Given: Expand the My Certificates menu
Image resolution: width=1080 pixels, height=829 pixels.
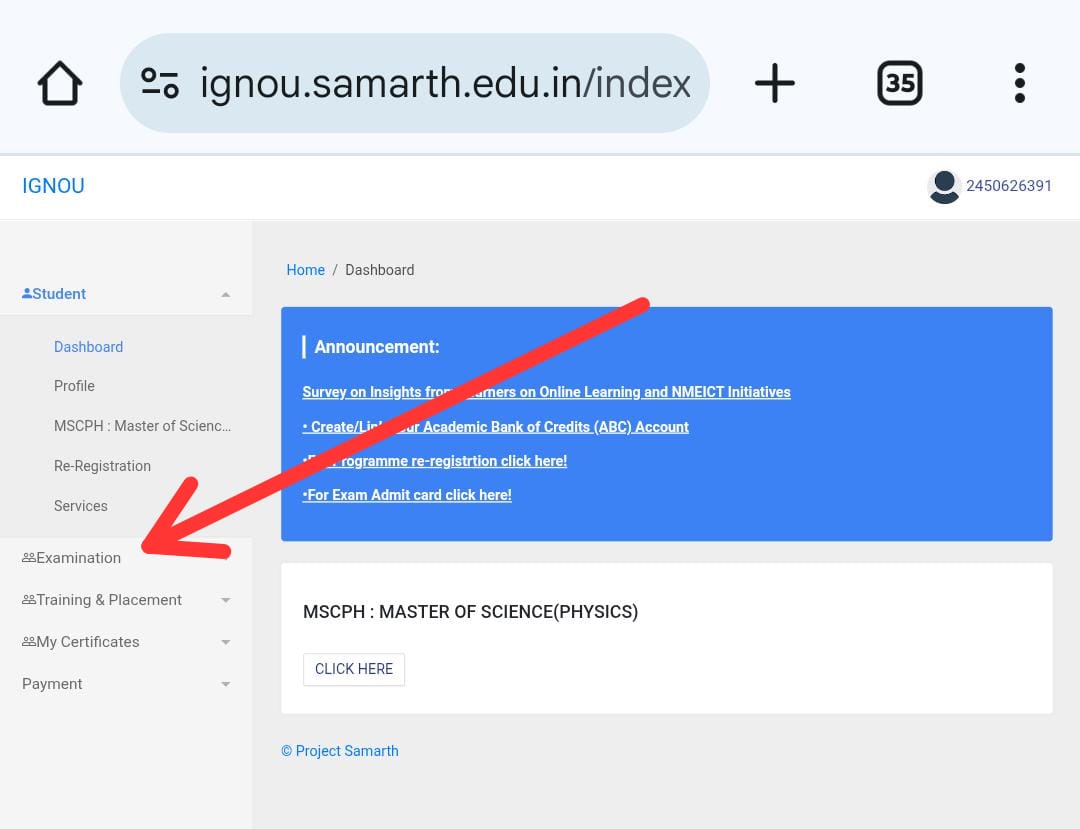Looking at the screenshot, I should tap(126, 642).
